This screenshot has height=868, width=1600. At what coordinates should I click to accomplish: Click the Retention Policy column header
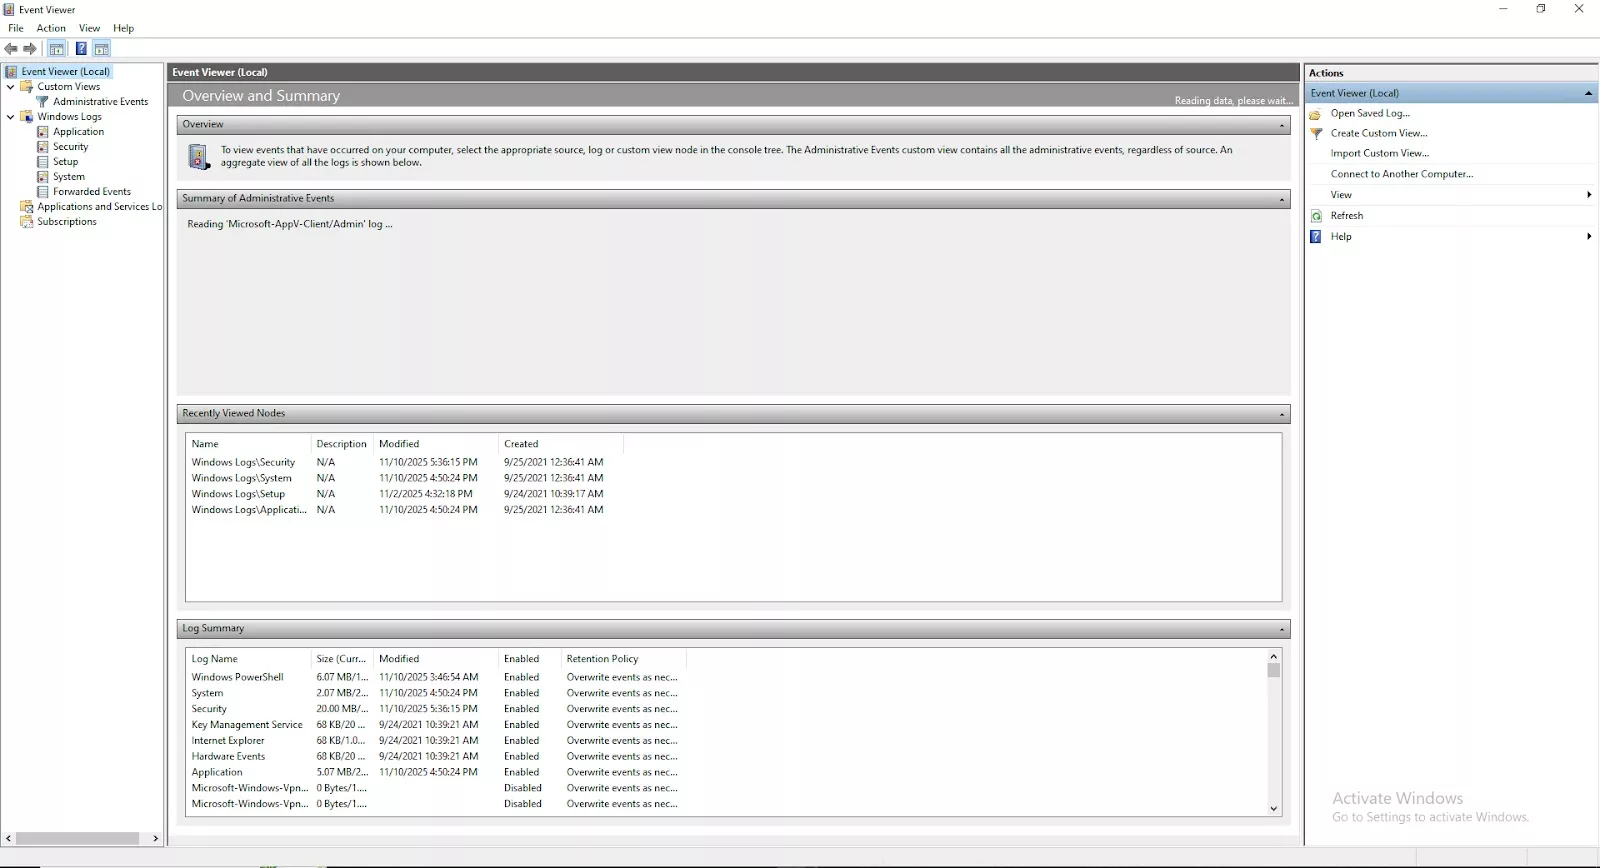[602, 659]
